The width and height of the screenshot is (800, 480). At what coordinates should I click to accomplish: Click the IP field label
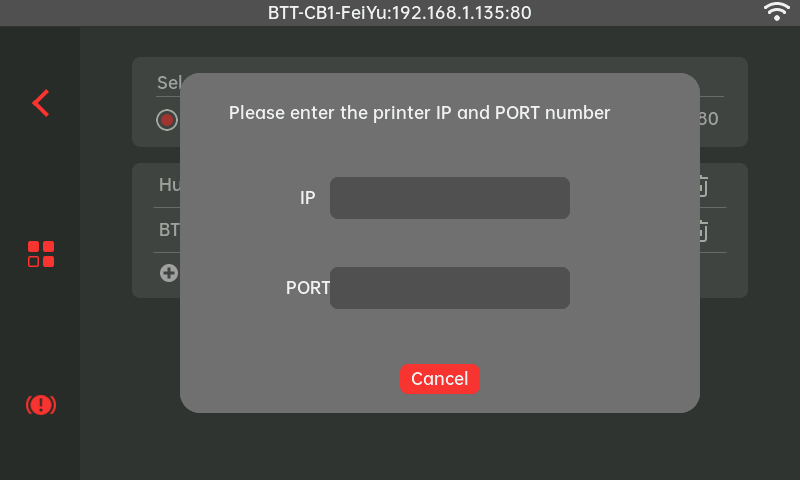[x=307, y=198]
